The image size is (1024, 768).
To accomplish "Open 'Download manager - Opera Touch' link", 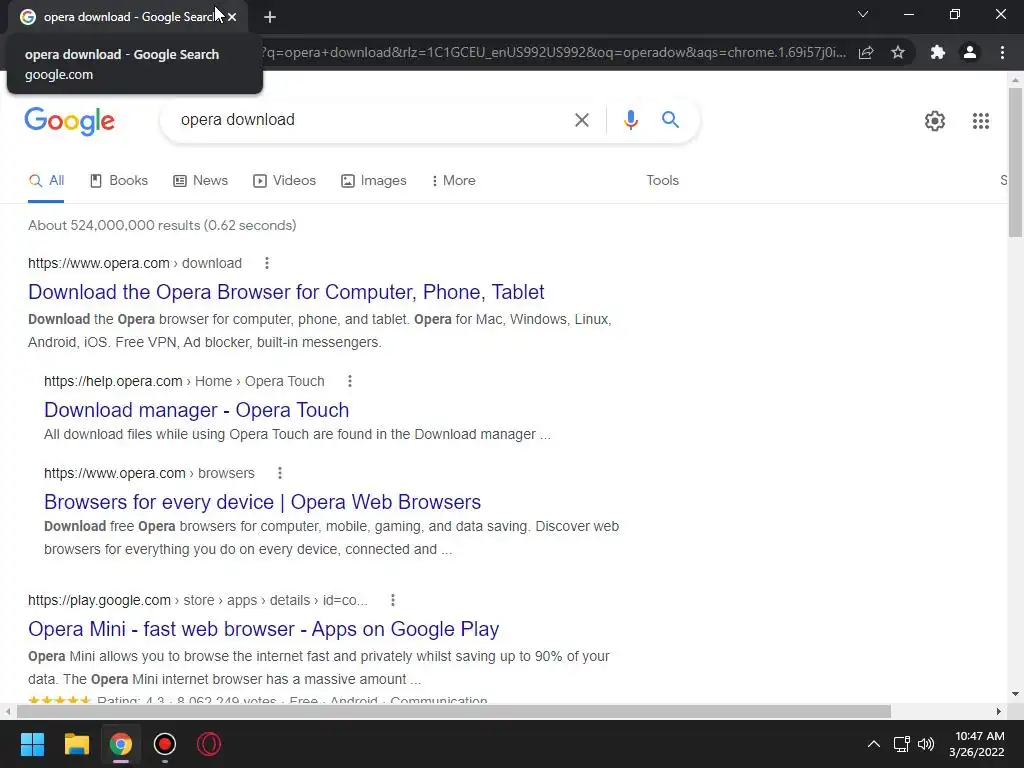I will pos(197,410).
